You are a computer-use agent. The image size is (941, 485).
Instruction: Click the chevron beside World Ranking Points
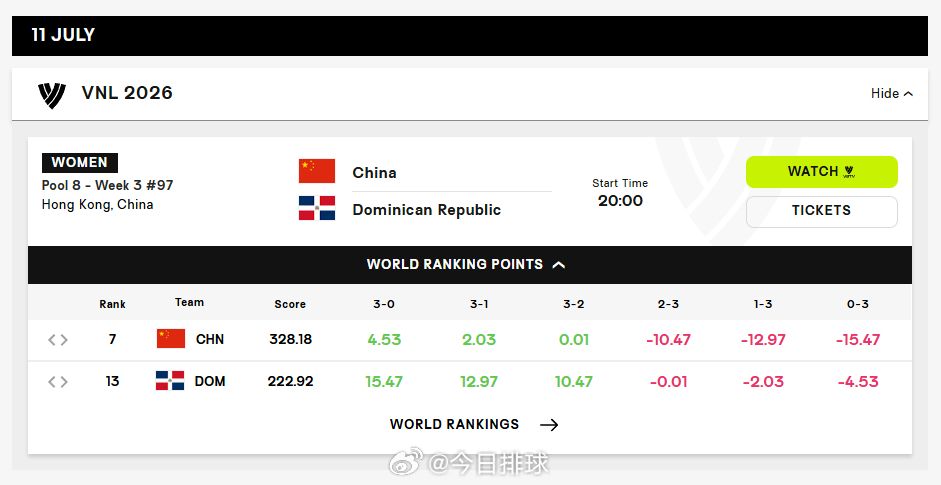tap(559, 265)
